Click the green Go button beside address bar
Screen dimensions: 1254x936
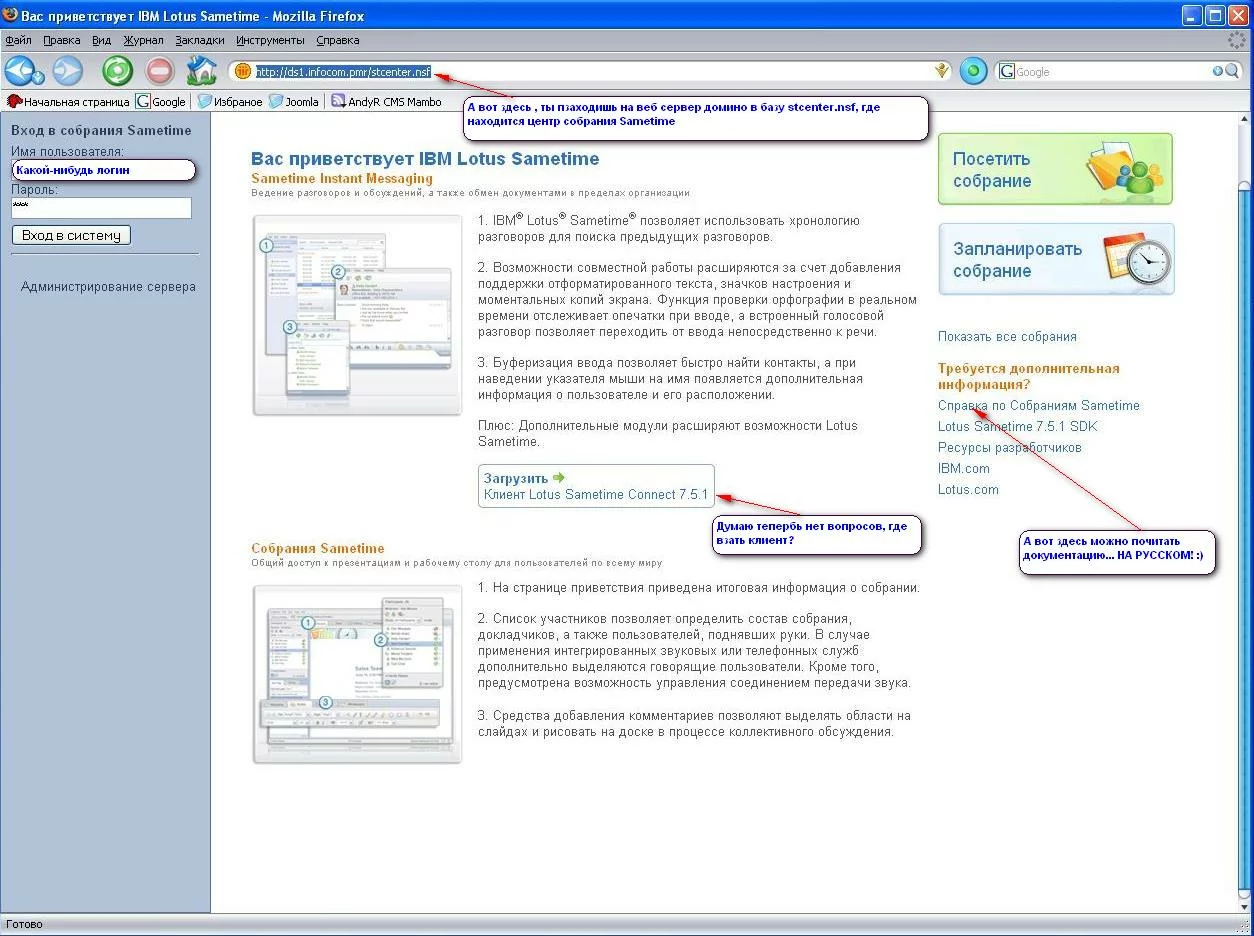pyautogui.click(x=973, y=71)
